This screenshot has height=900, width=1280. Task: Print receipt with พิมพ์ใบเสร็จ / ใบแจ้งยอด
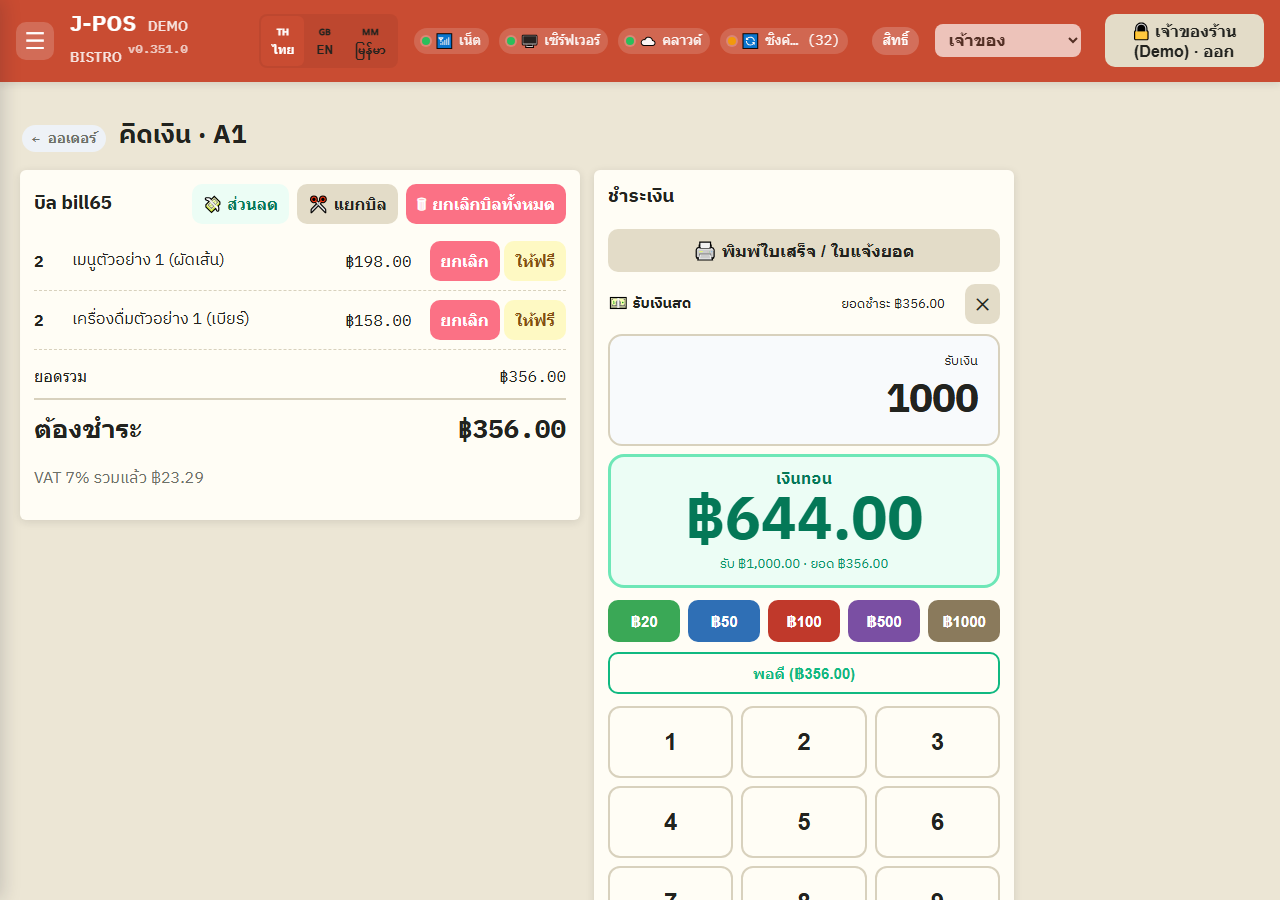point(804,251)
